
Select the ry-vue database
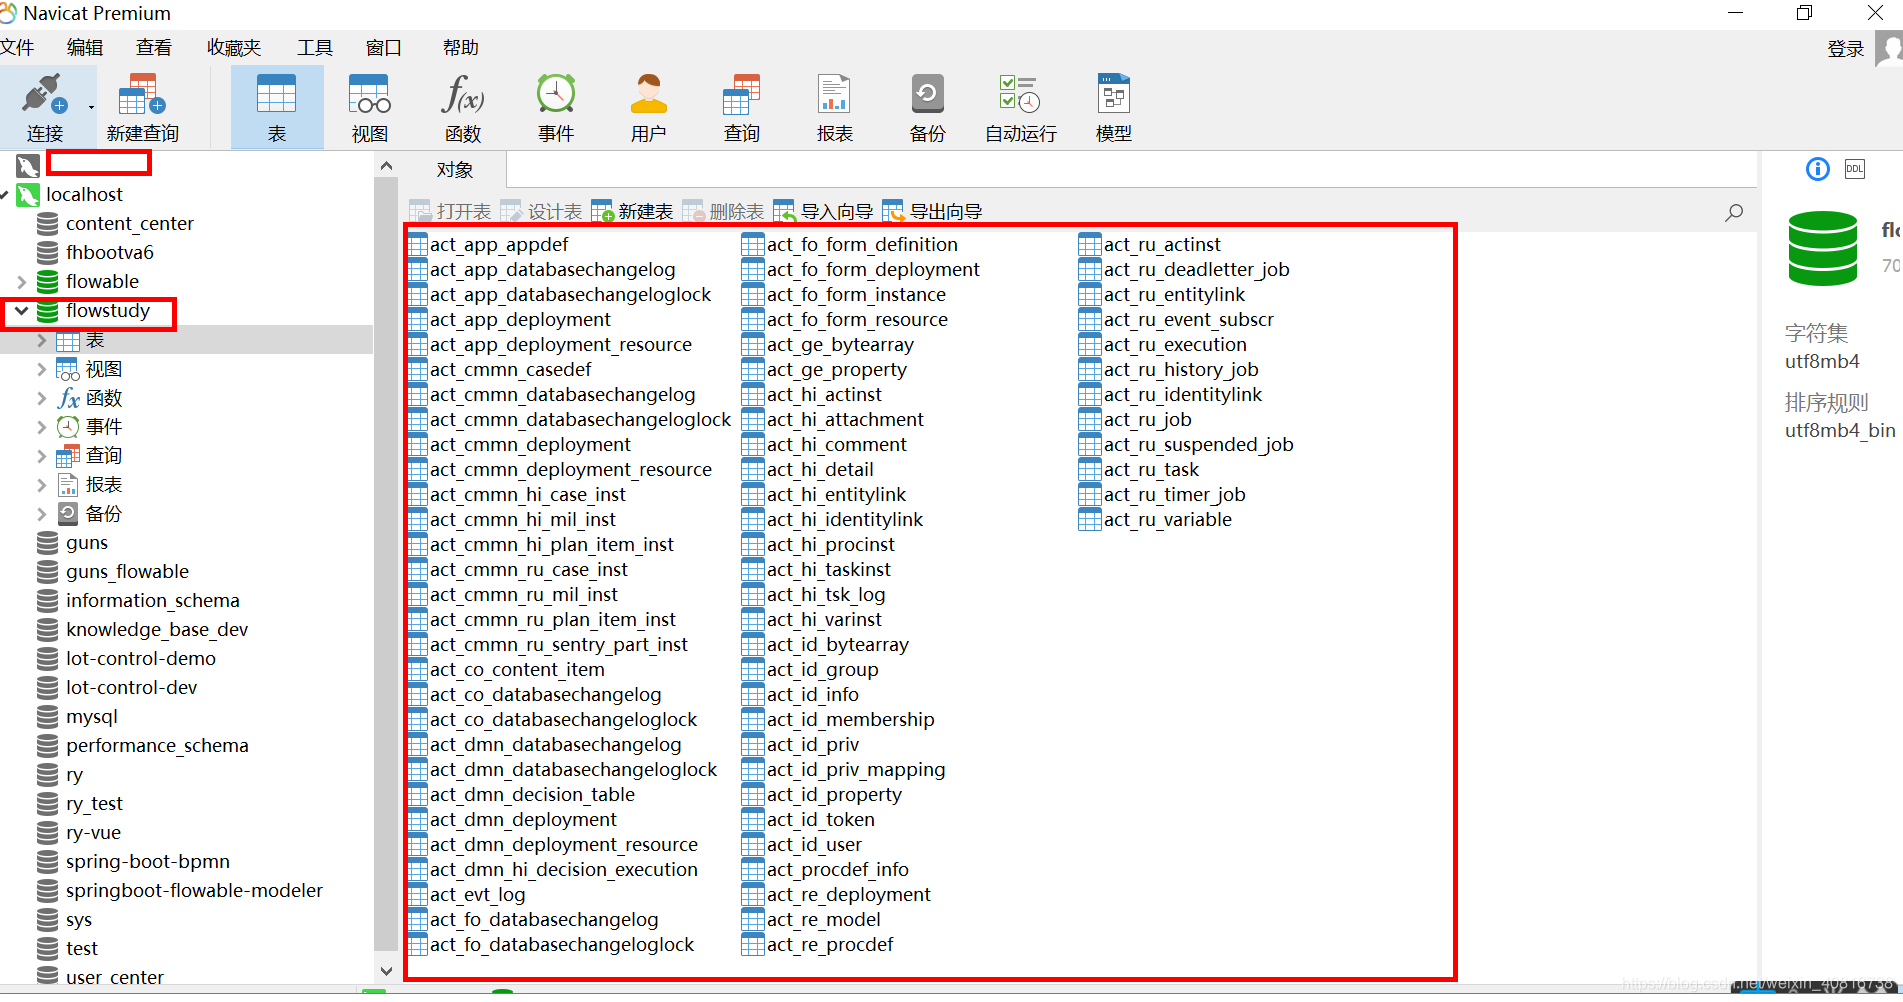pos(93,832)
